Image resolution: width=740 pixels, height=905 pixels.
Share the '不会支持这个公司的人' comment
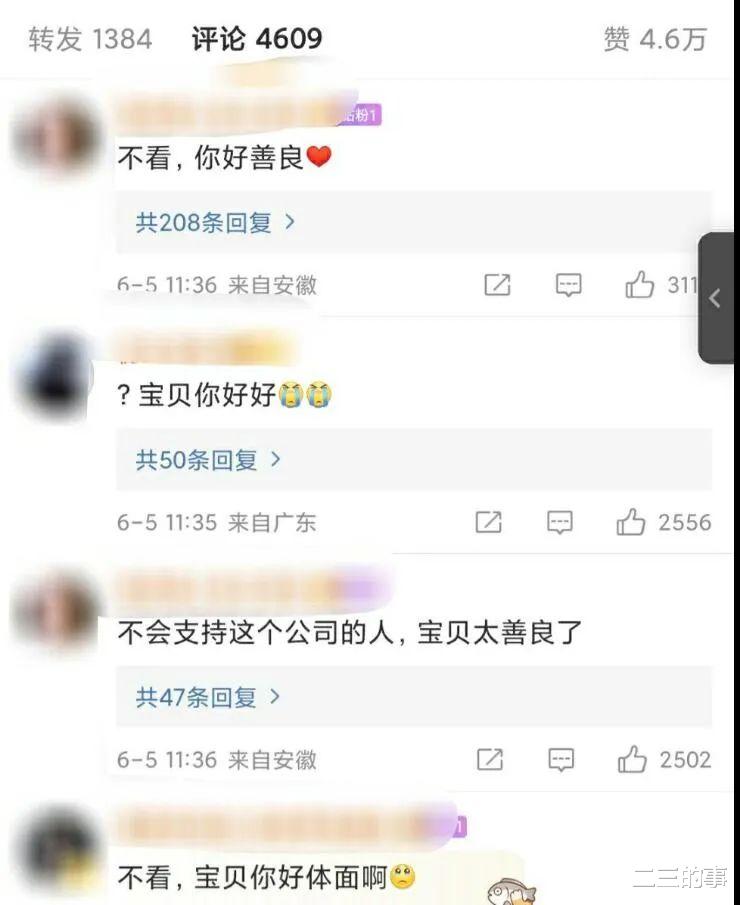click(x=489, y=760)
